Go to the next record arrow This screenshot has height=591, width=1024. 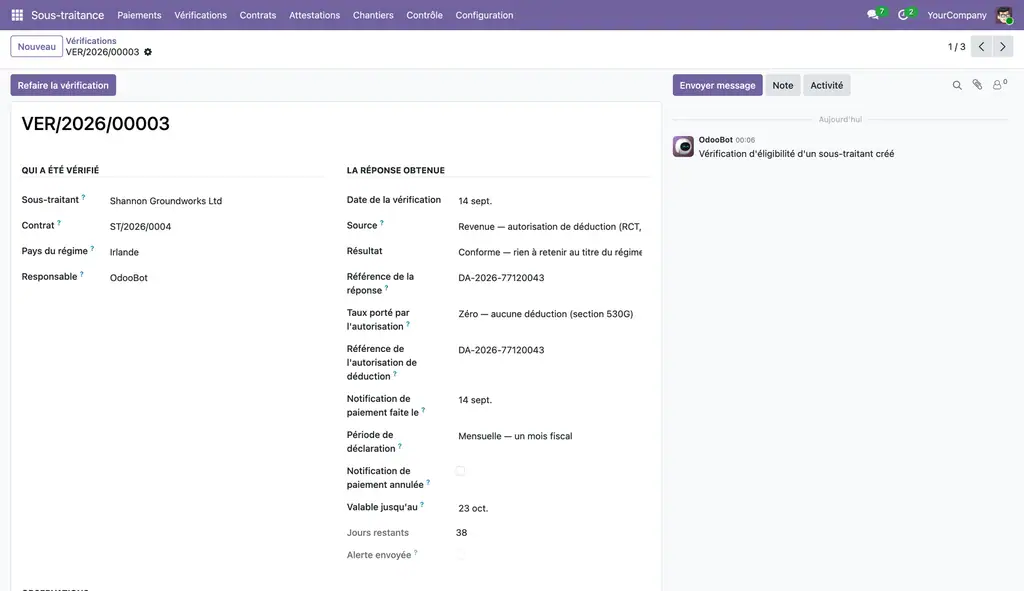point(1002,46)
